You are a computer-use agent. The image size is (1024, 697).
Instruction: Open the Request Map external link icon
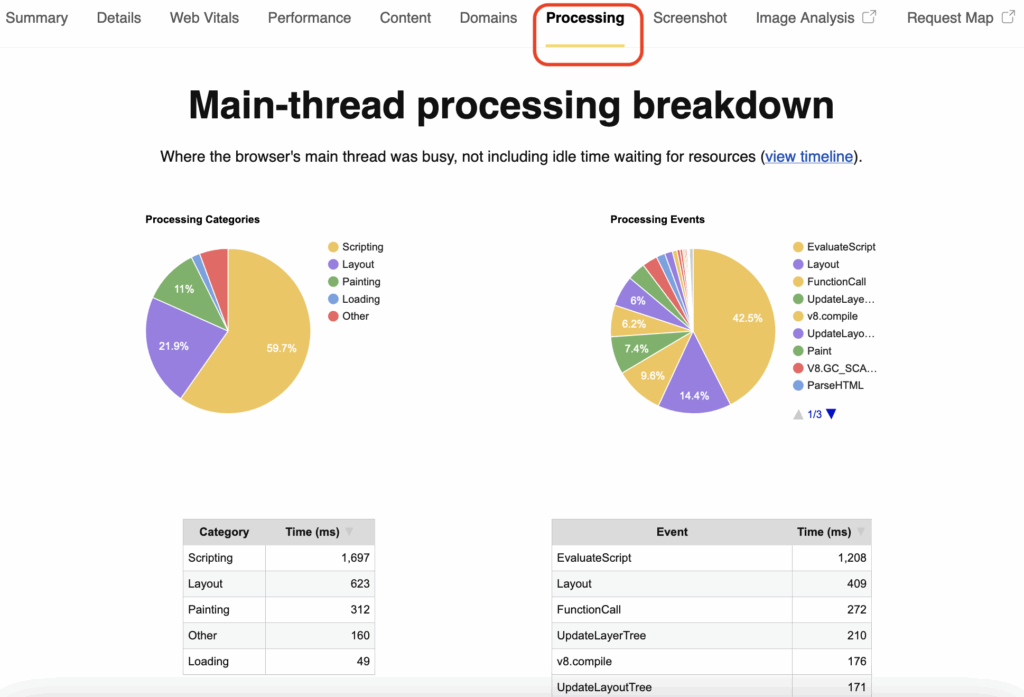[1009, 16]
